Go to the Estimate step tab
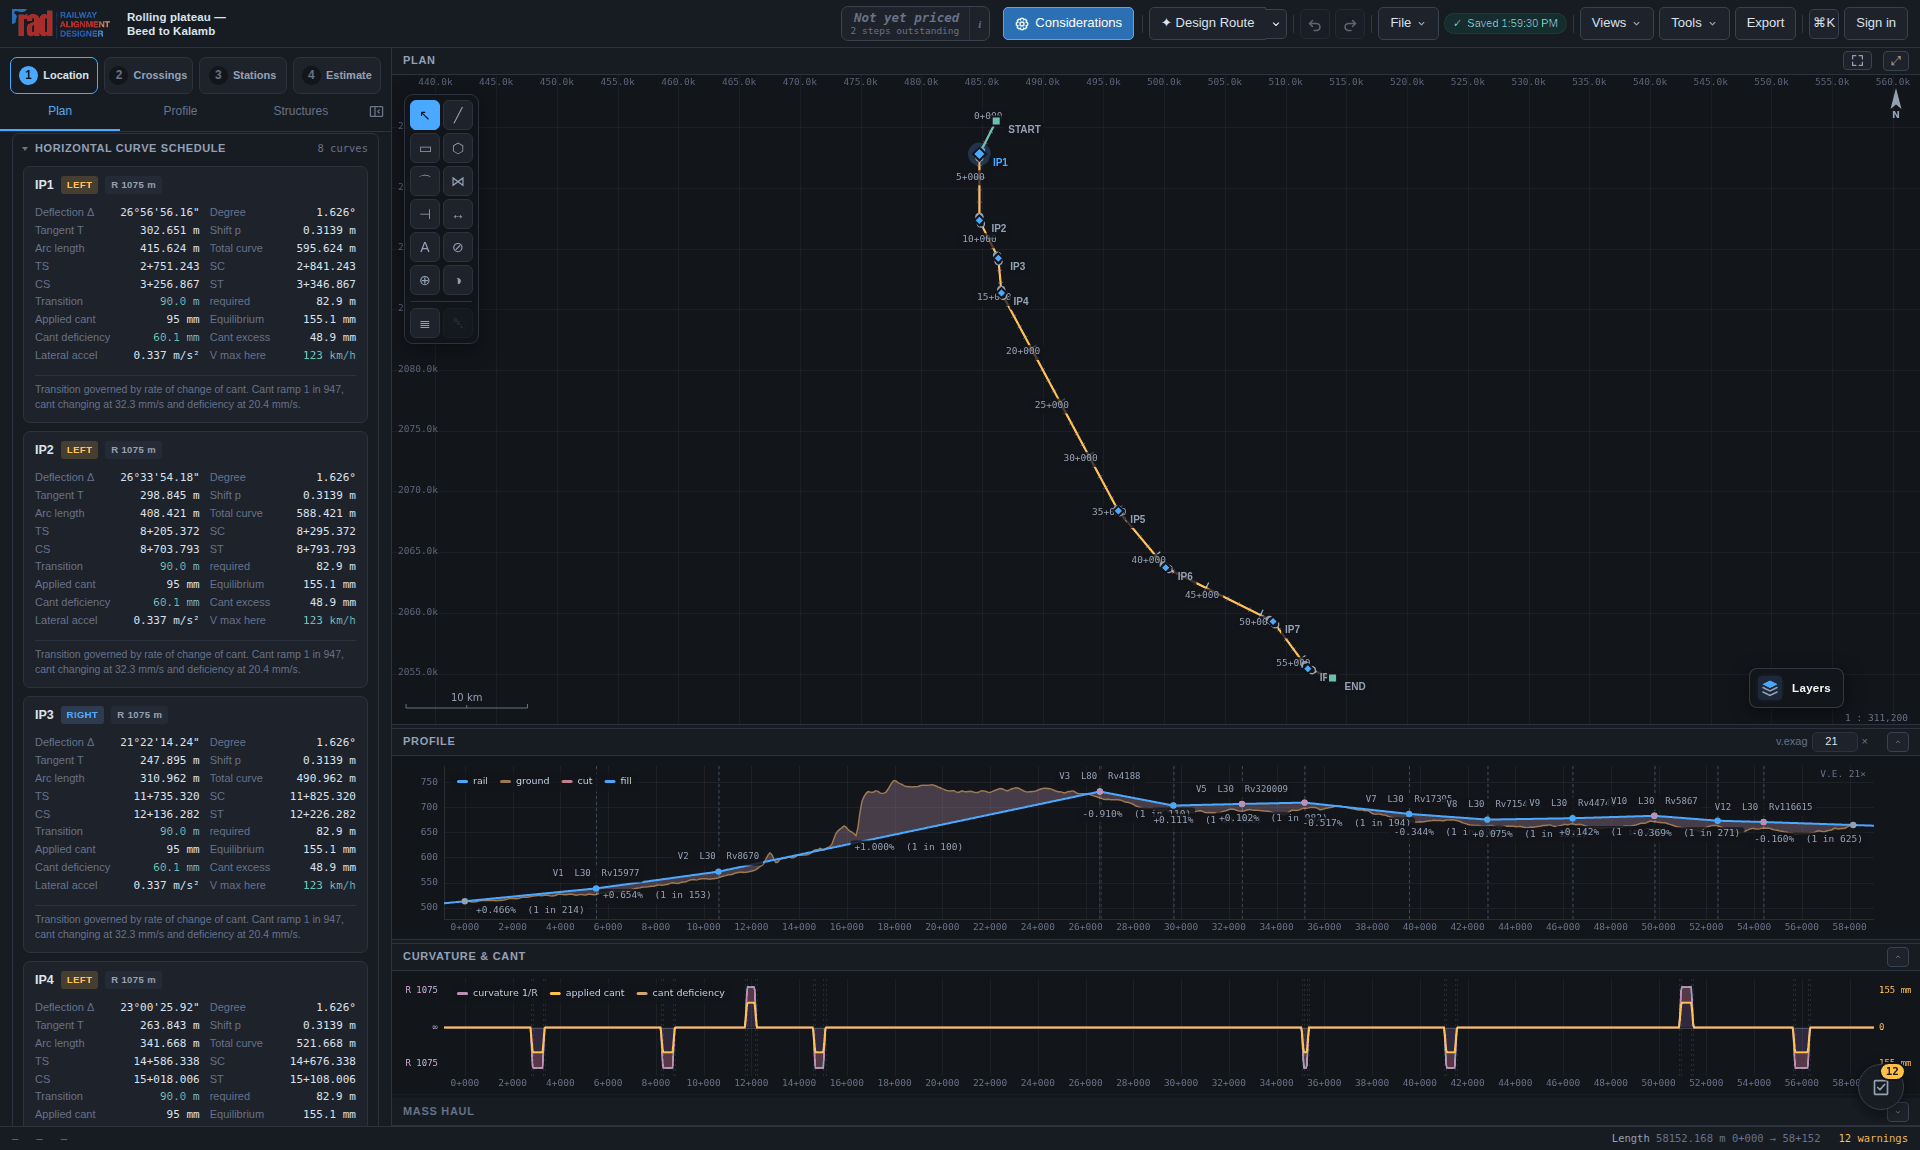 tap(338, 75)
